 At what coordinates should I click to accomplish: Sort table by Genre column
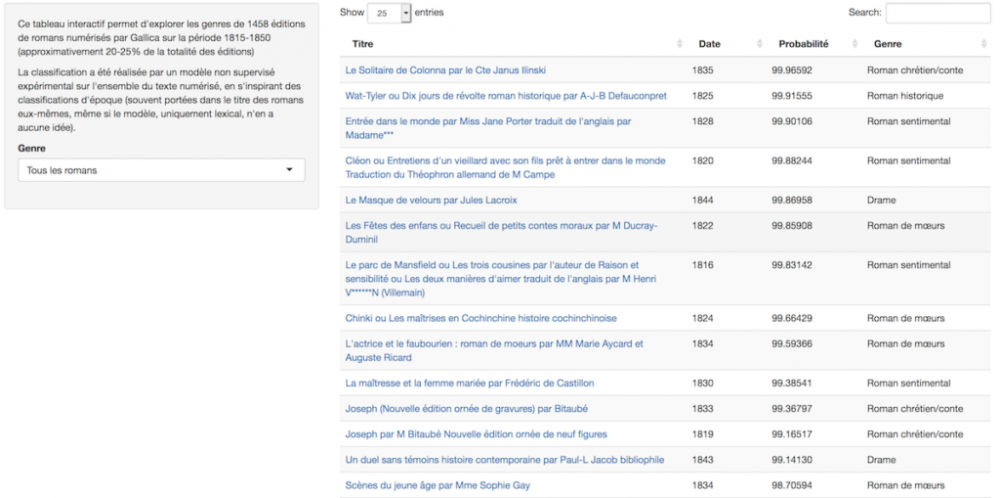point(925,44)
